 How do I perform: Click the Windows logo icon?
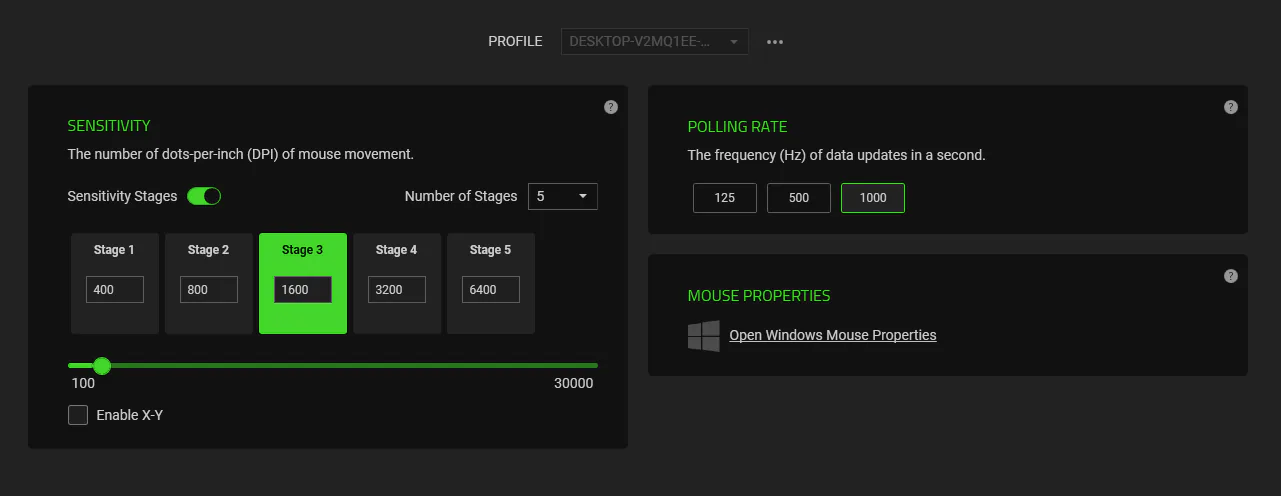pos(704,336)
